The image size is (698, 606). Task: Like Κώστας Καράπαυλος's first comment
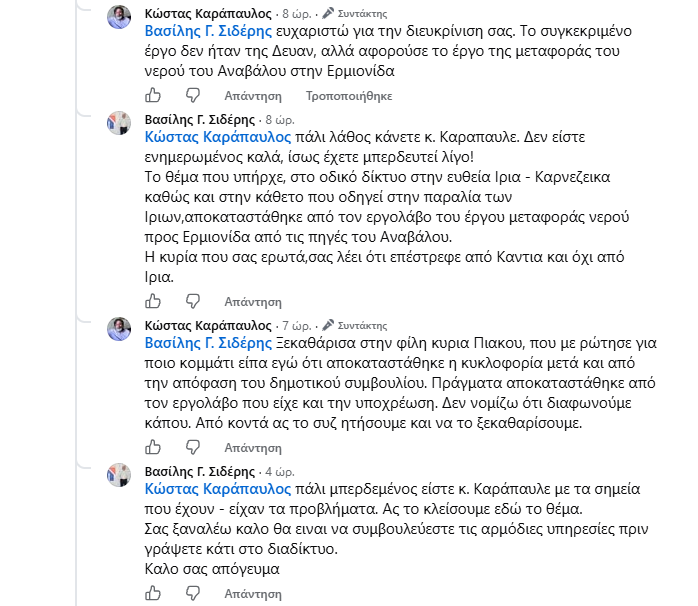[x=153, y=95]
